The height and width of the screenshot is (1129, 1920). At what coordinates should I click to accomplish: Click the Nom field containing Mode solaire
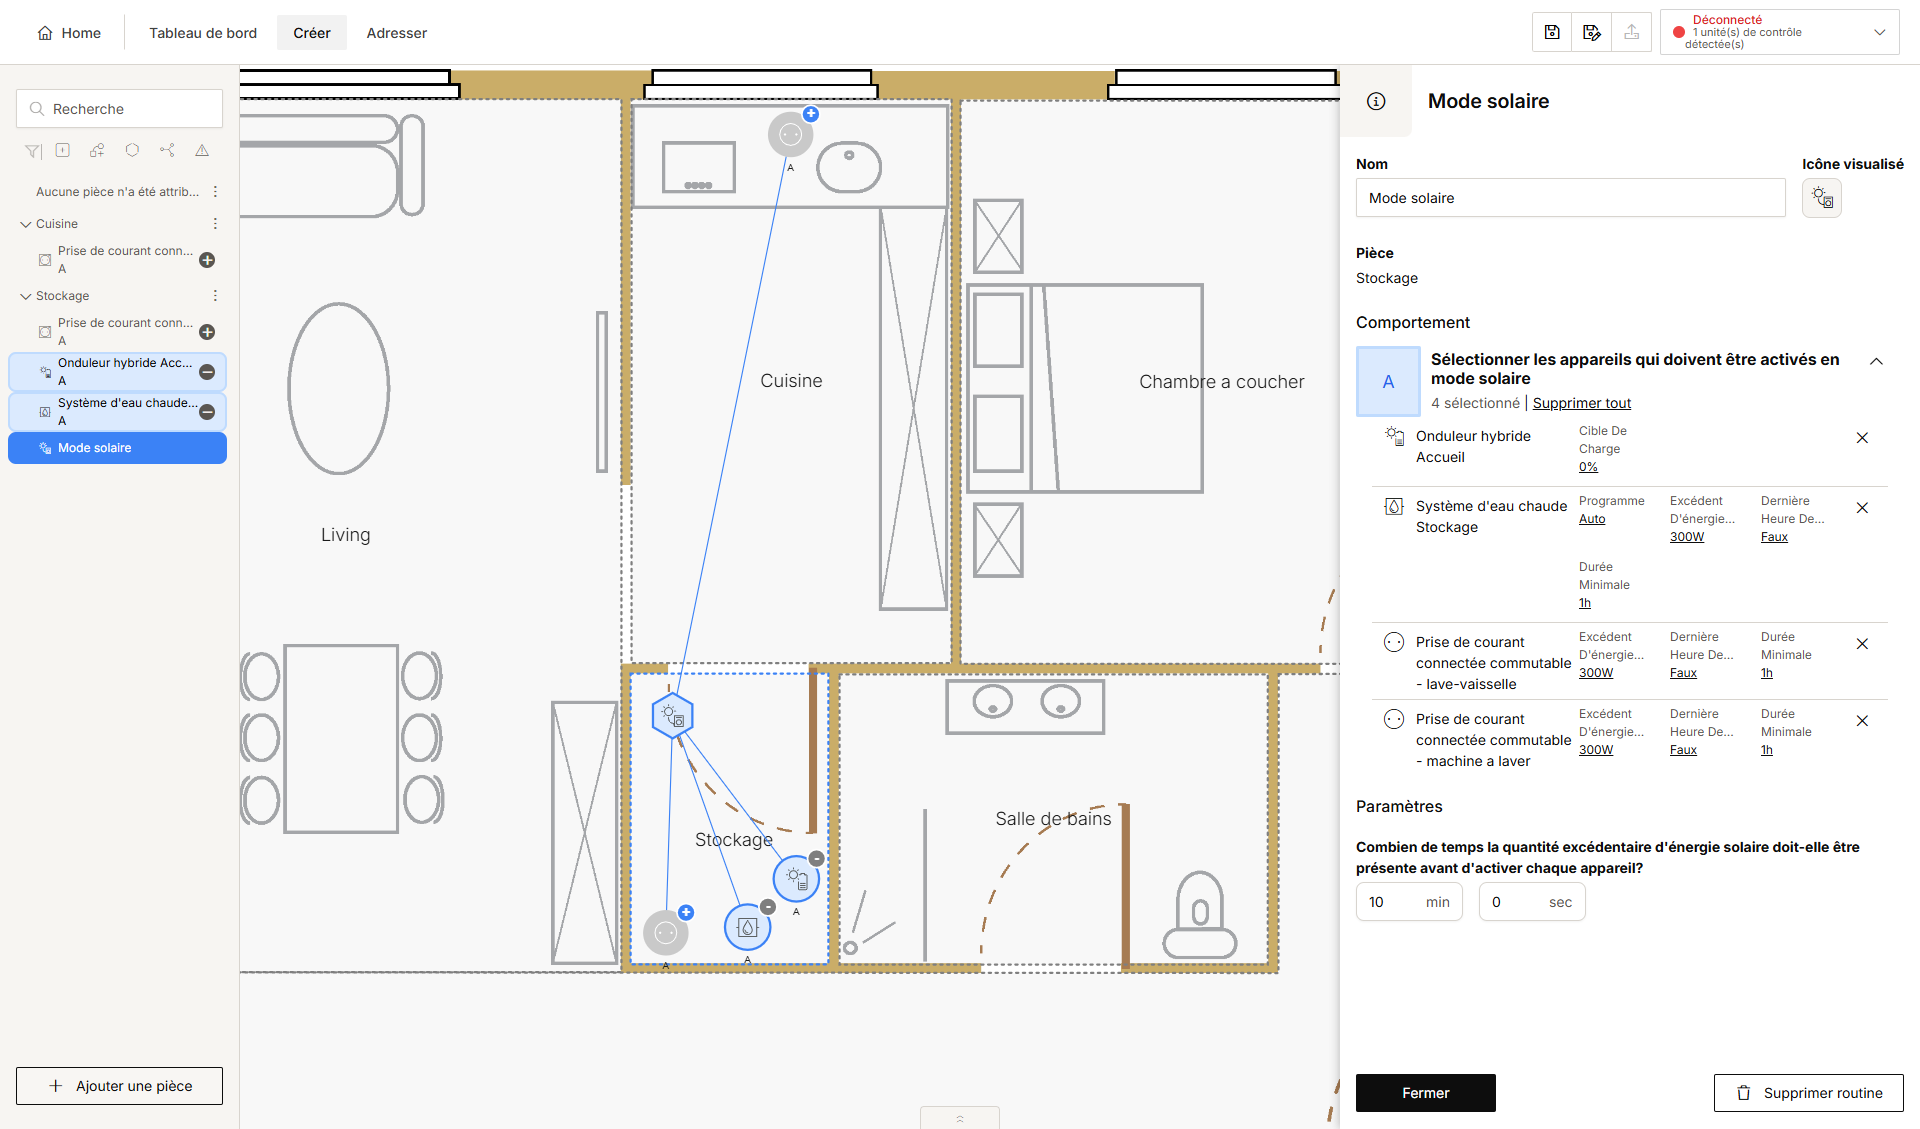pos(1570,198)
